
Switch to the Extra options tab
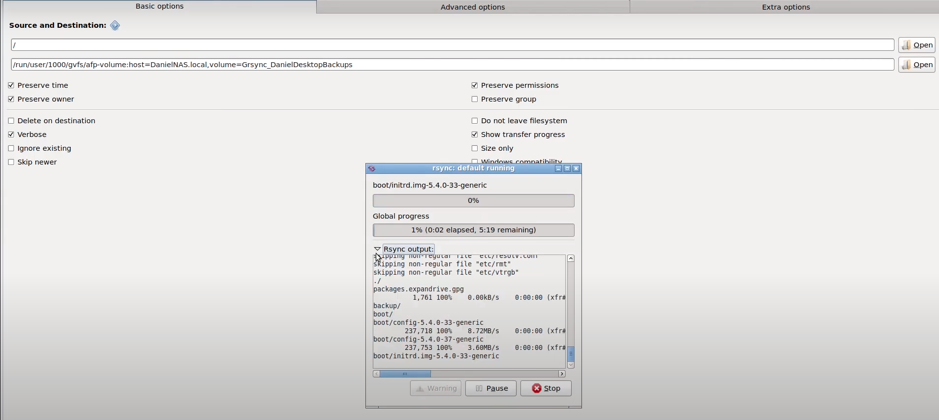[785, 7]
